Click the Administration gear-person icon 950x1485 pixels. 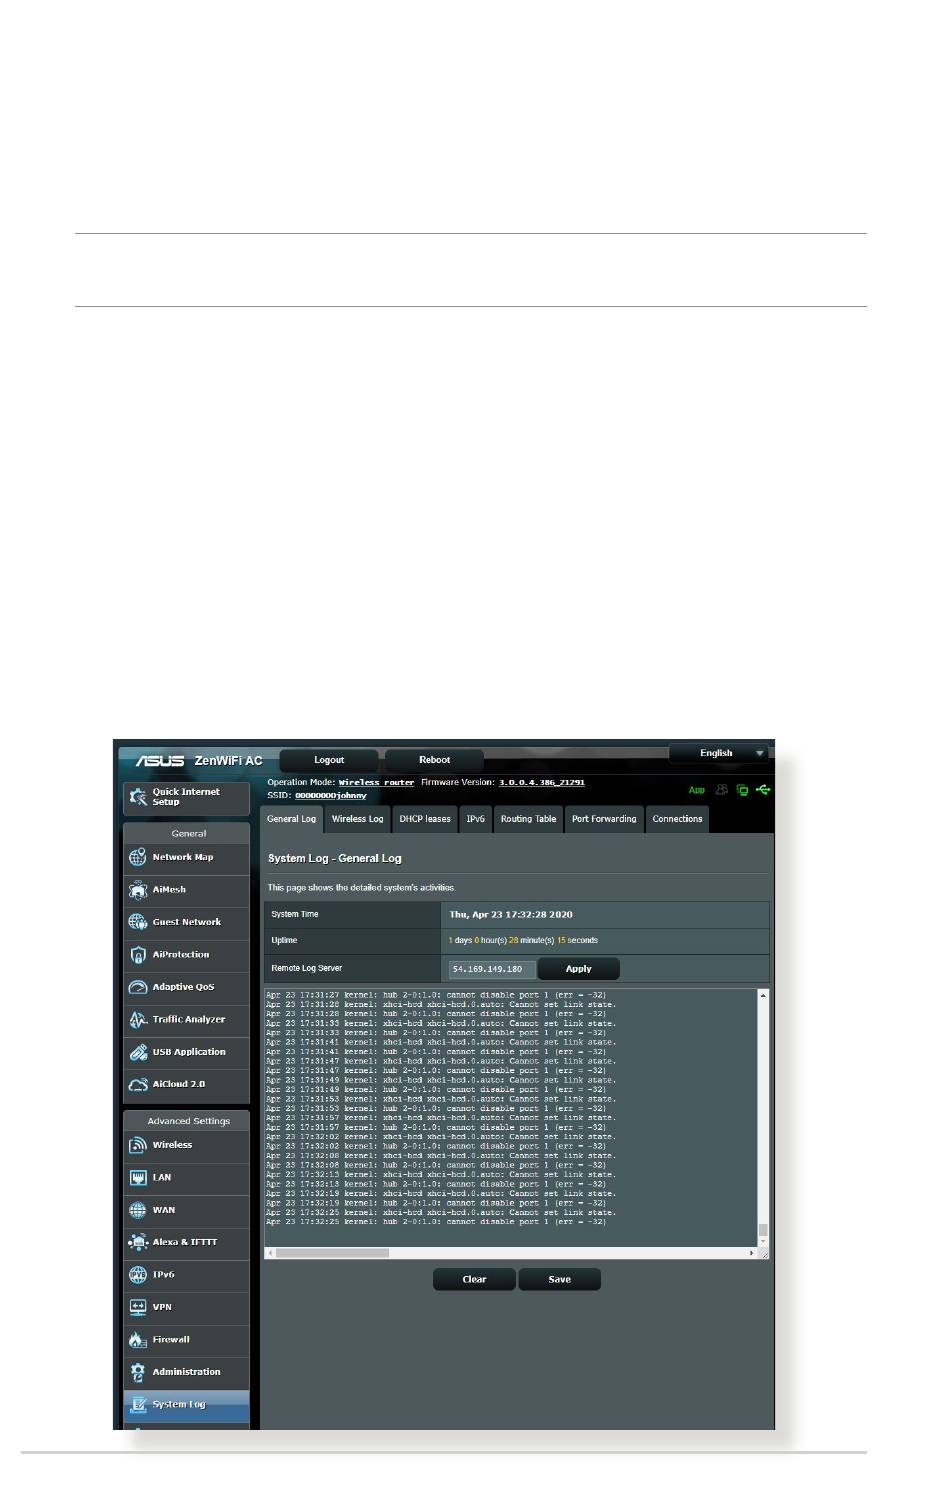138,1372
